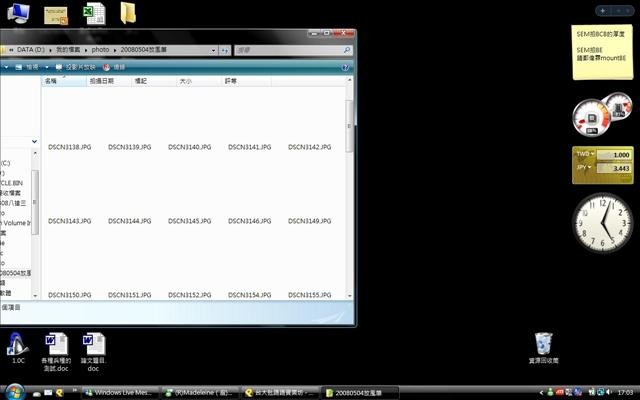The image size is (640, 400).
Task: Click the Explorer help question mark icon
Action: (345, 67)
